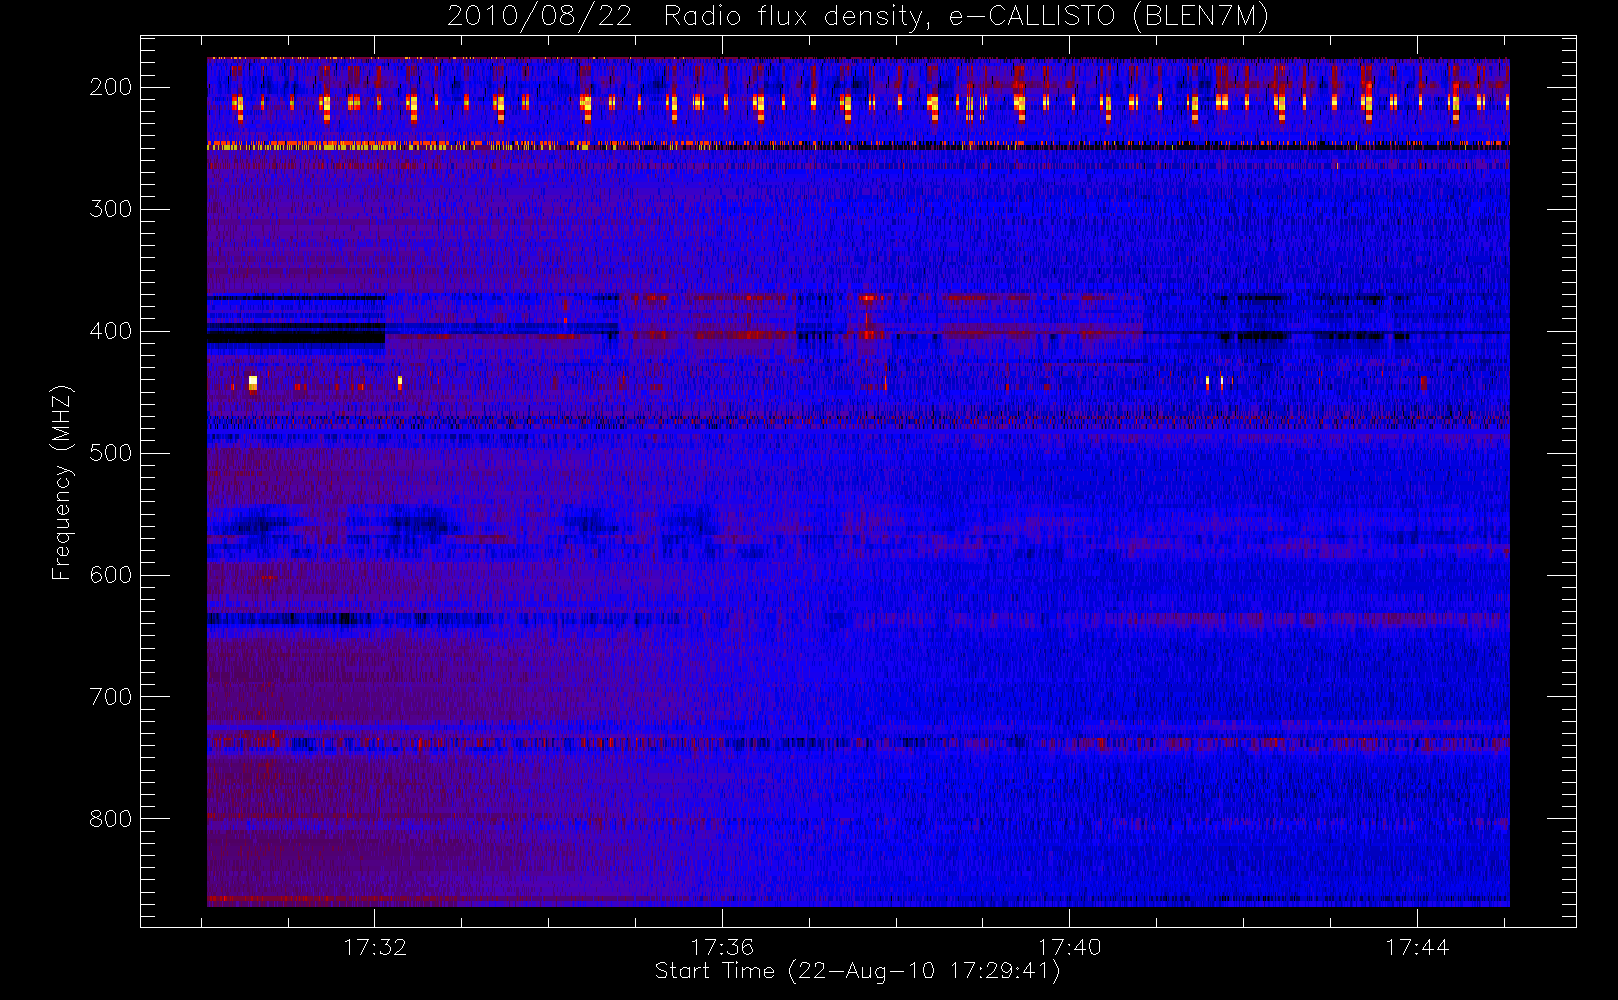The height and width of the screenshot is (1000, 1618).
Task: Click the 17:44 time tick label
Action: coord(1417,947)
